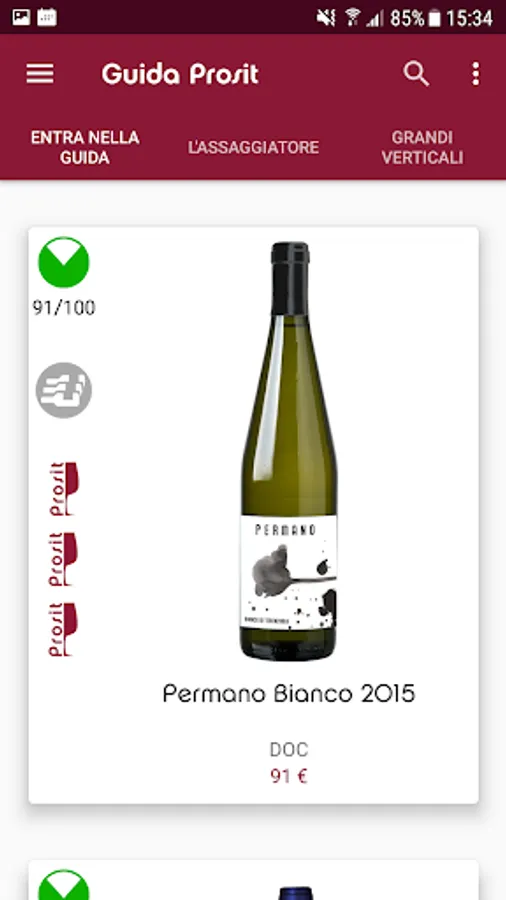Open the gallery notification in status bar

click(x=21, y=18)
